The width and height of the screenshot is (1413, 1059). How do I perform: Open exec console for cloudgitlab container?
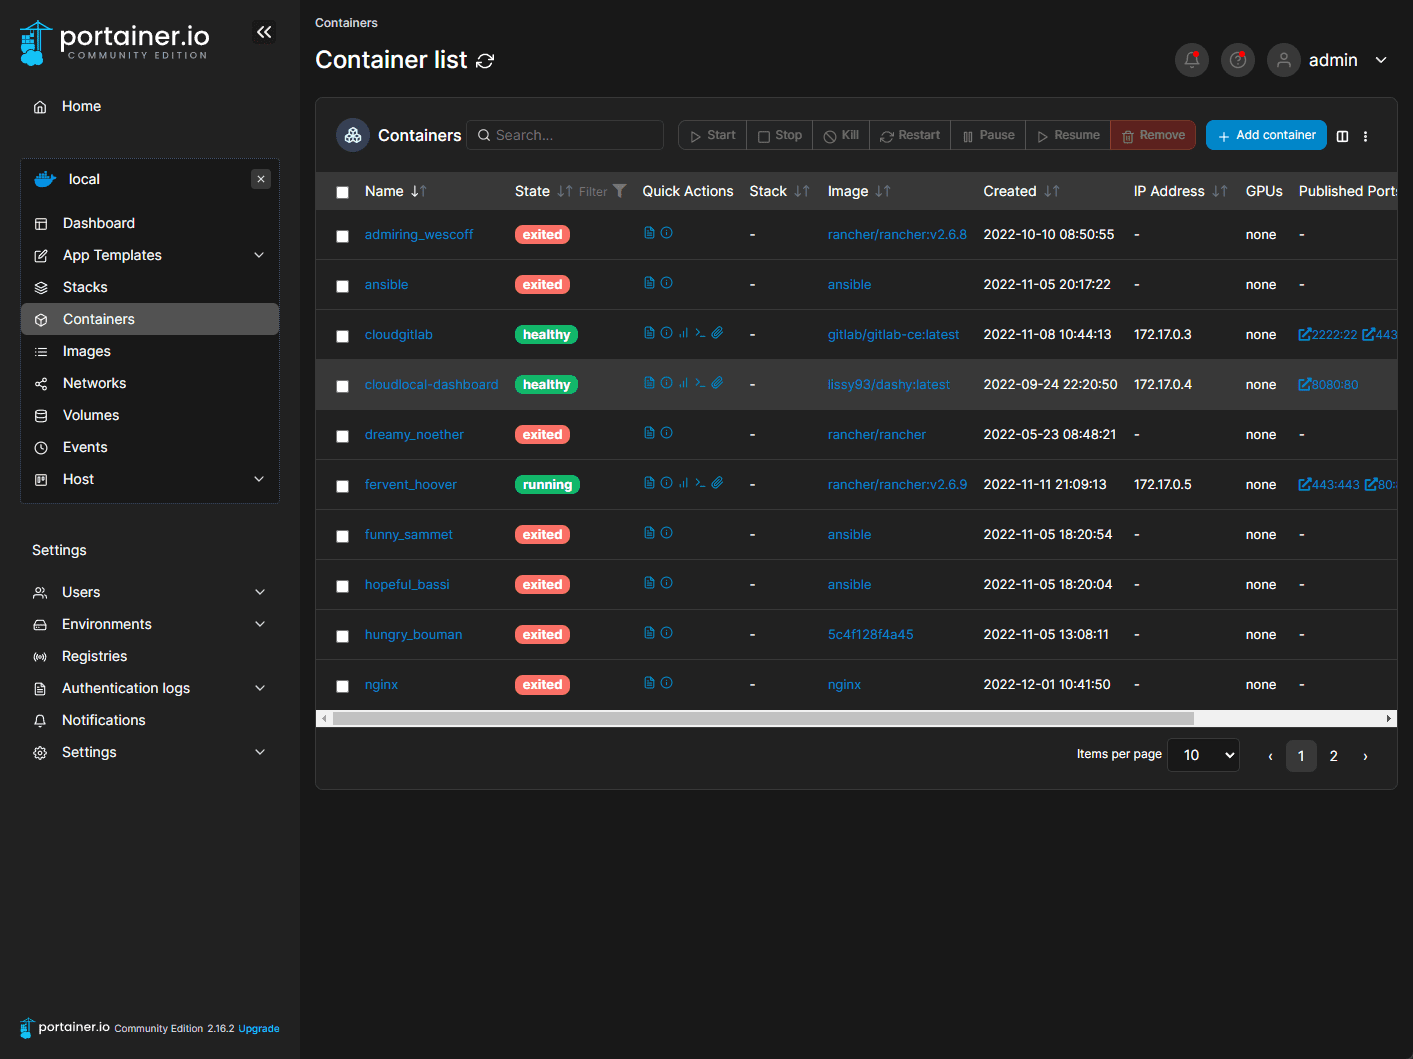tap(700, 333)
